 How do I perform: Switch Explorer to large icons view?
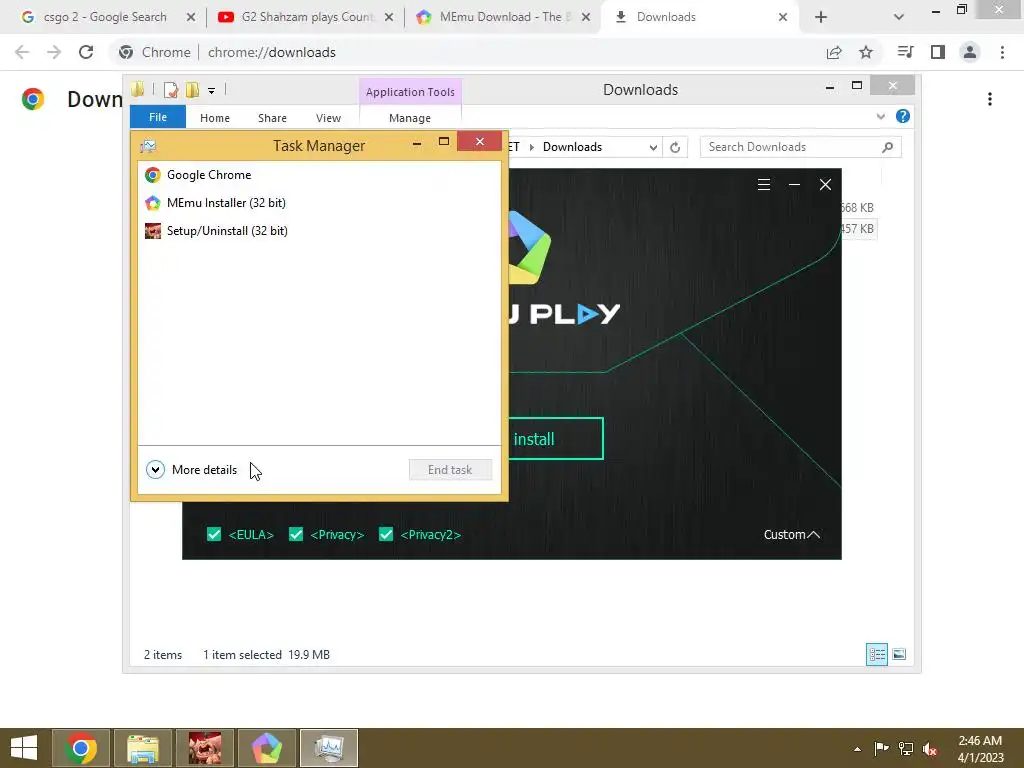click(899, 654)
